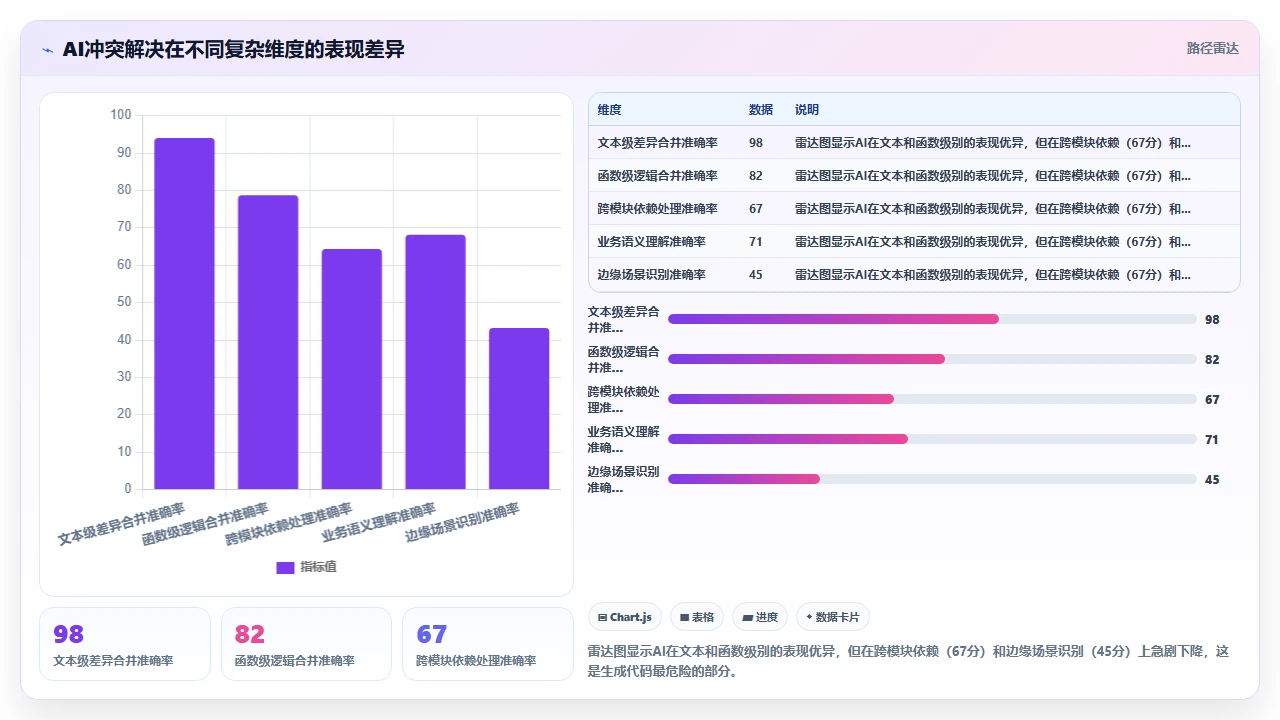
Task: Click the 维度 column header in the table
Action: point(609,110)
